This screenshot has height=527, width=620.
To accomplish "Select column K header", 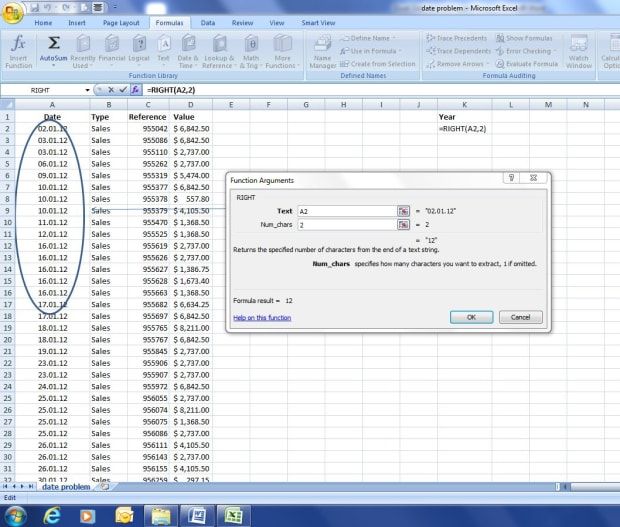I will click(464, 105).
